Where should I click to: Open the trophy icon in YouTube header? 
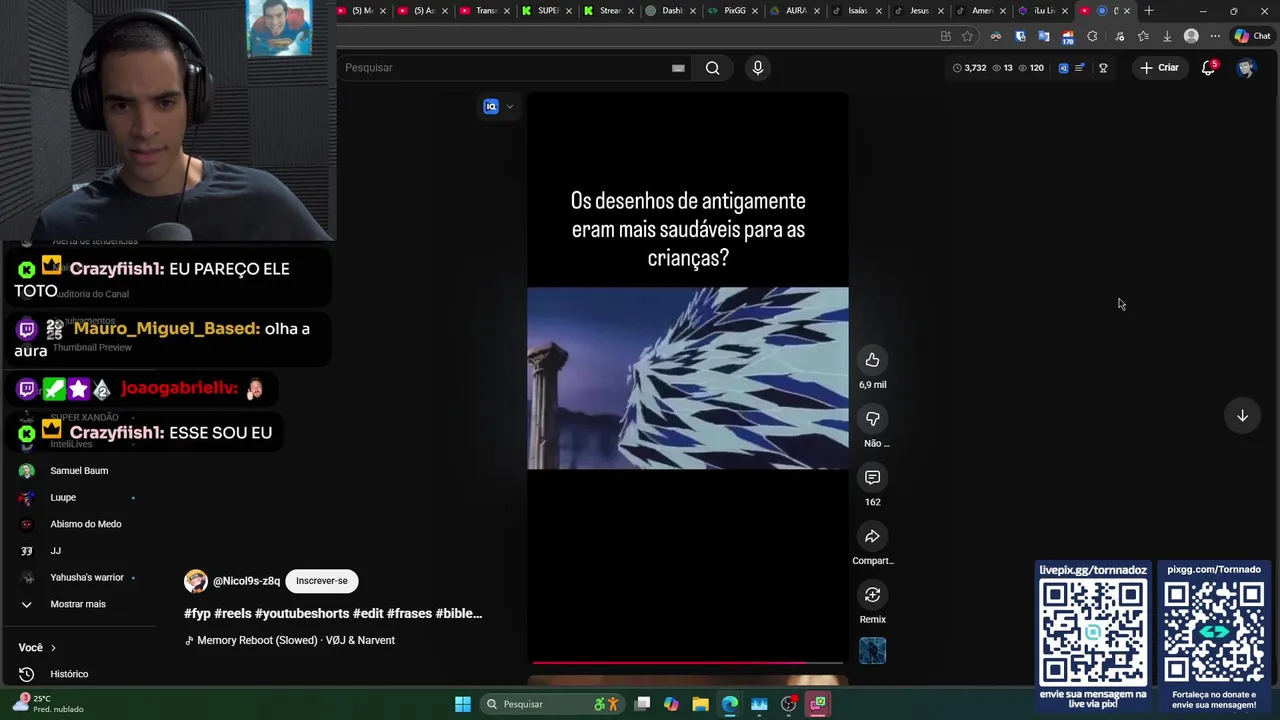click(x=1103, y=68)
